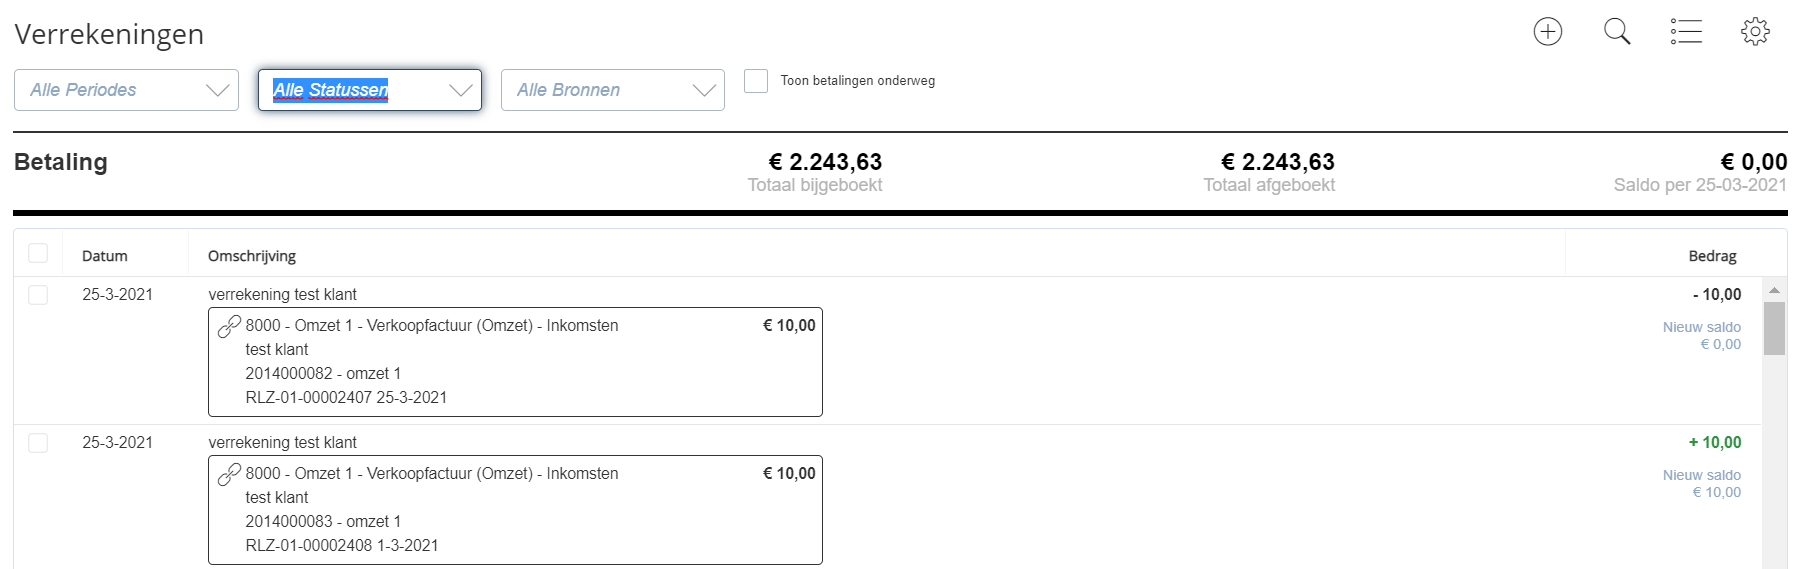Open search with the magnifier icon
Image resolution: width=1798 pixels, height=569 pixels.
pos(1616,32)
